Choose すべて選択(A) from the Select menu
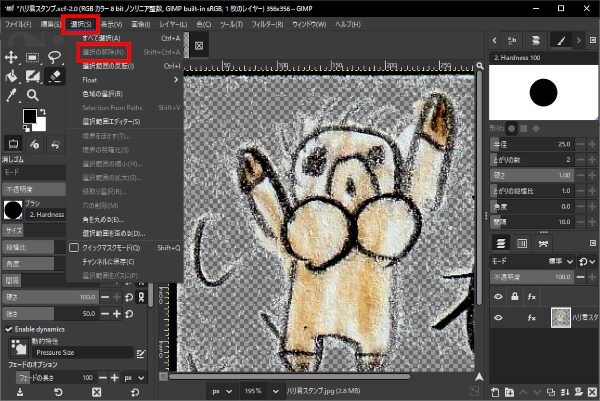Viewport: 600px width, 401px height. click(125, 38)
